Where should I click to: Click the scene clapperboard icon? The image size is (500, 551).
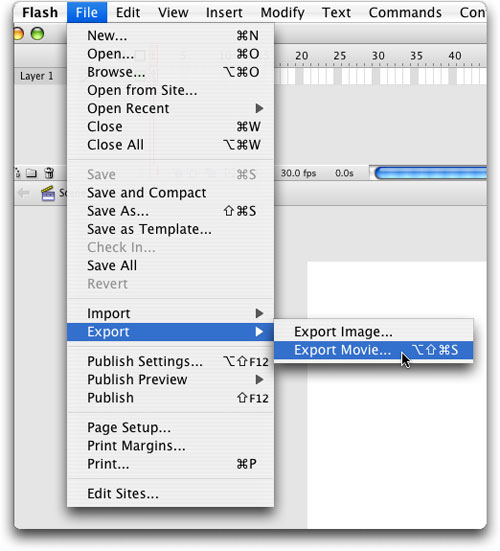pyautogui.click(x=48, y=193)
